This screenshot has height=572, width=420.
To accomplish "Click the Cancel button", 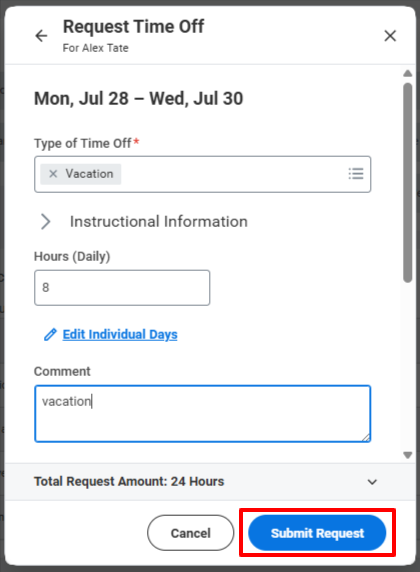I will [x=190, y=533].
